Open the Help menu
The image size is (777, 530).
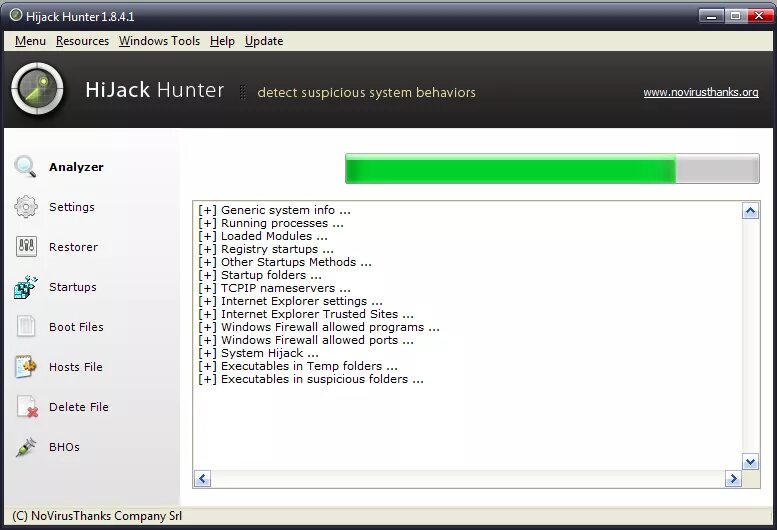(x=222, y=41)
